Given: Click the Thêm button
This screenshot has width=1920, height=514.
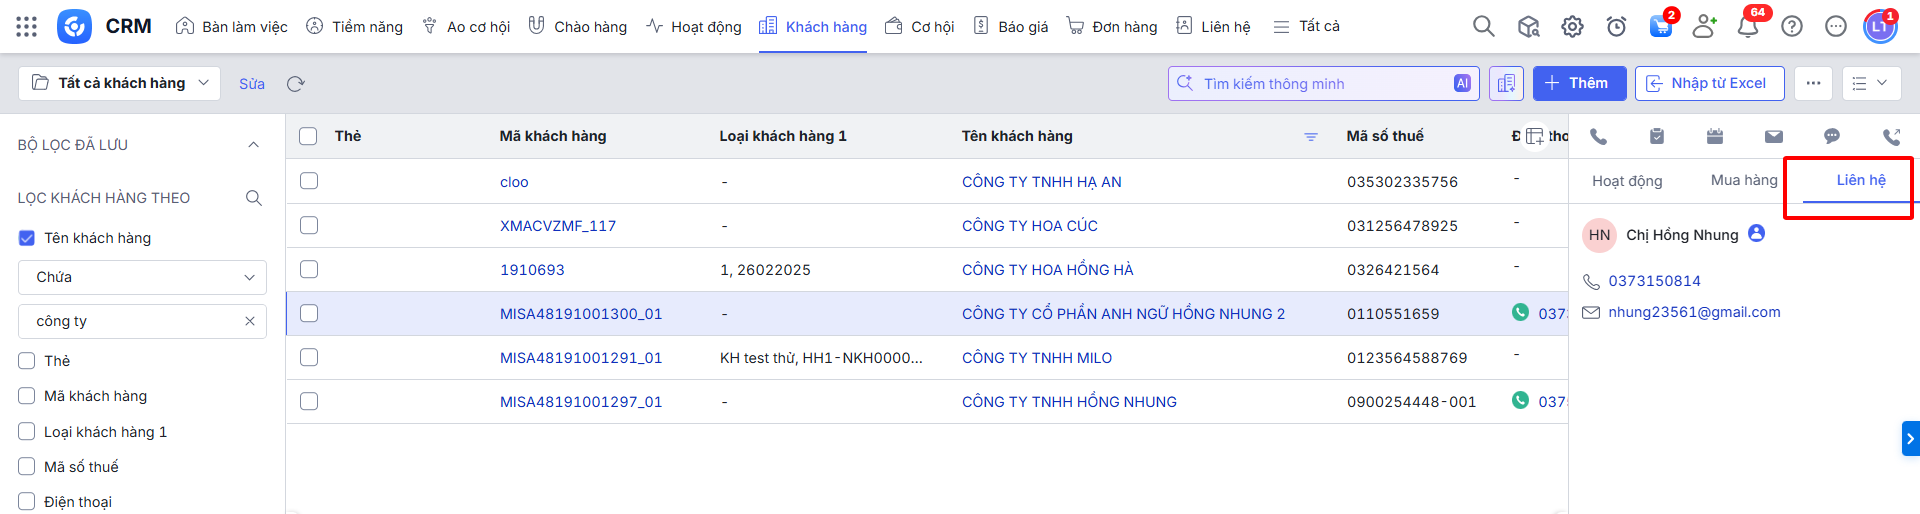Looking at the screenshot, I should point(1579,83).
